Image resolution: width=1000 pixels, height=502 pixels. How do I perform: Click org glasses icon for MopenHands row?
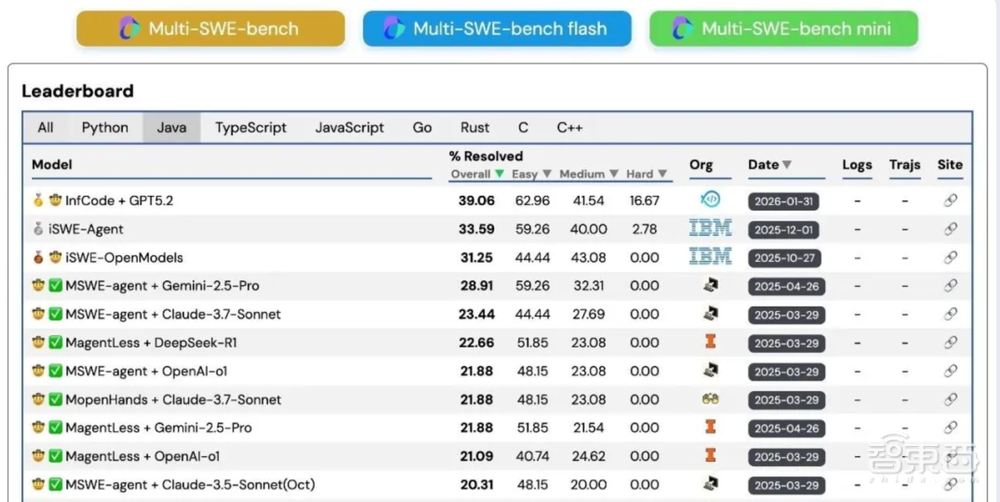point(710,399)
